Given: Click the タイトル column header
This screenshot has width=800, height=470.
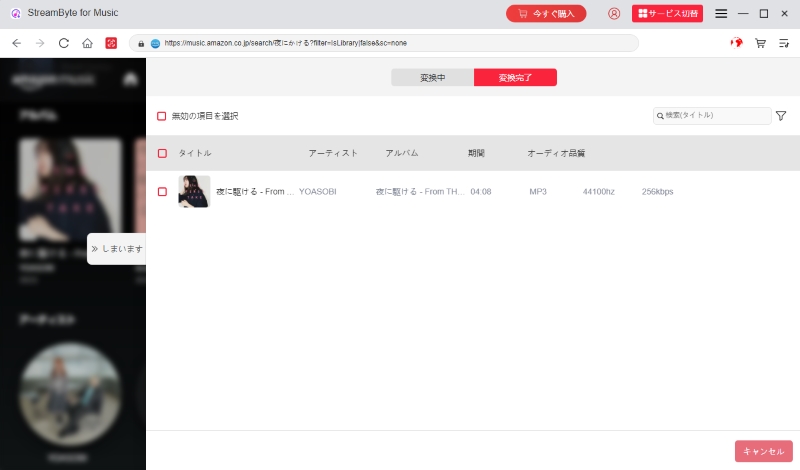Looking at the screenshot, I should (x=194, y=153).
